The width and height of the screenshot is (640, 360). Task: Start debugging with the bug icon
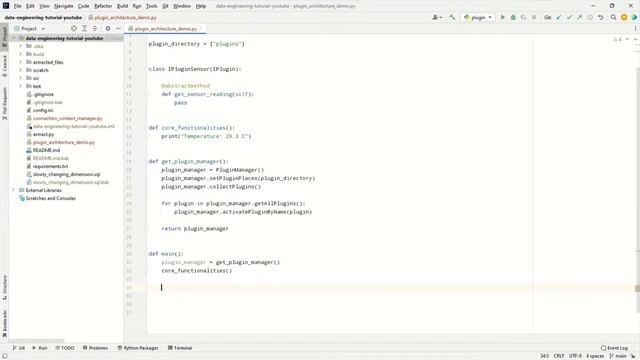tap(513, 18)
